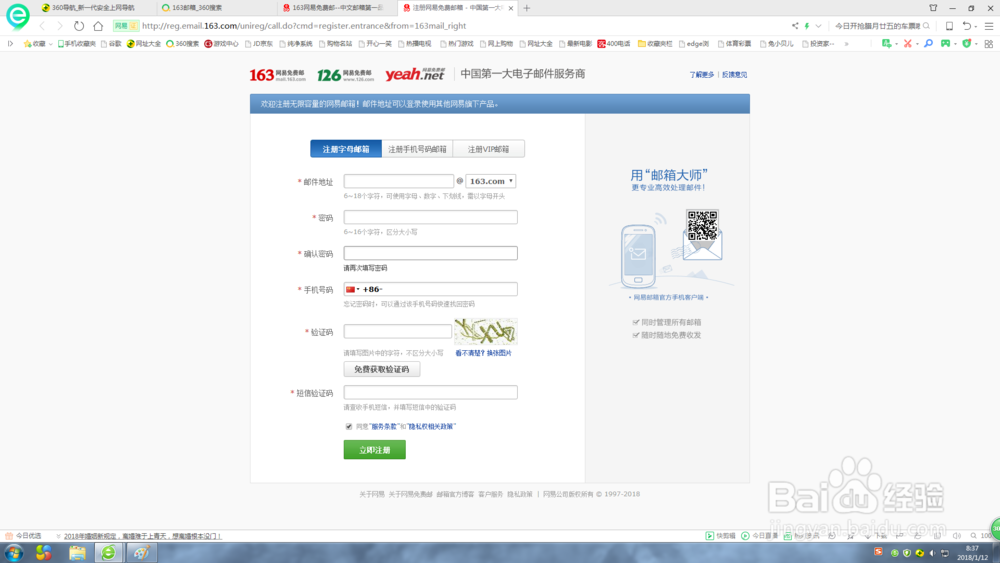Go back with the browser back arrow

42,26
